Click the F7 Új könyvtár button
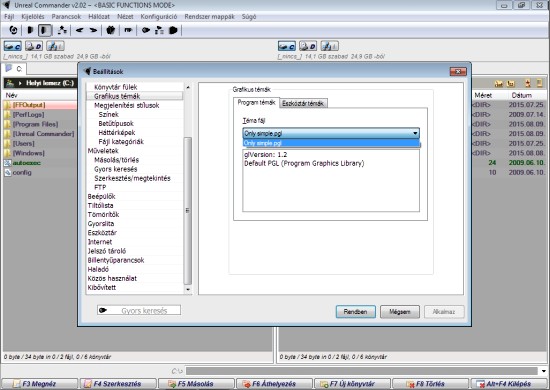The height and width of the screenshot is (390, 550). [353, 384]
